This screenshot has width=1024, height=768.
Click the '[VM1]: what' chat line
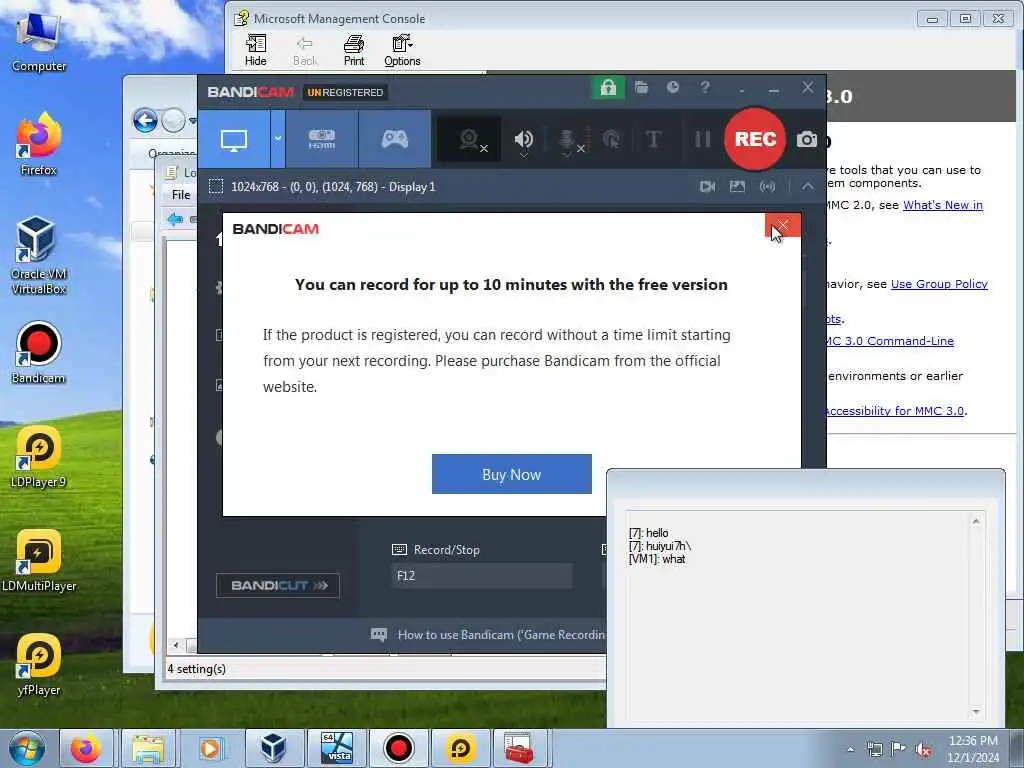point(656,559)
